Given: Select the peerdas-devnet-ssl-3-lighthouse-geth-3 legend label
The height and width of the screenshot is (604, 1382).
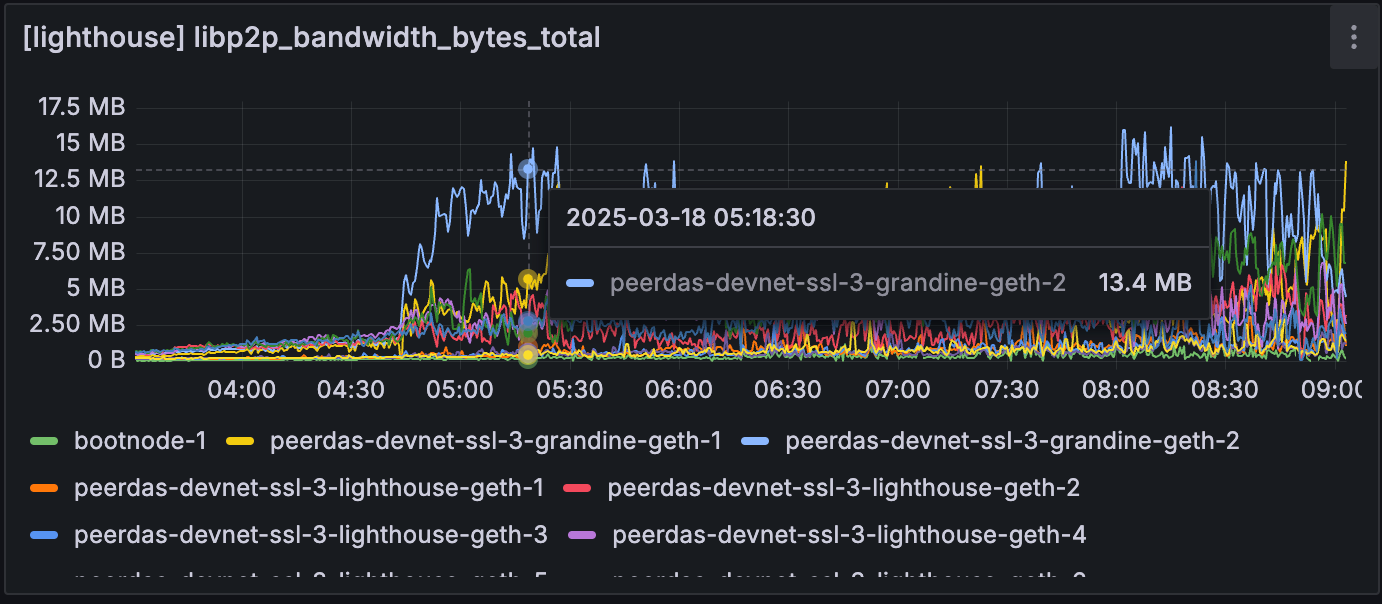Looking at the screenshot, I should pyautogui.click(x=311, y=536).
